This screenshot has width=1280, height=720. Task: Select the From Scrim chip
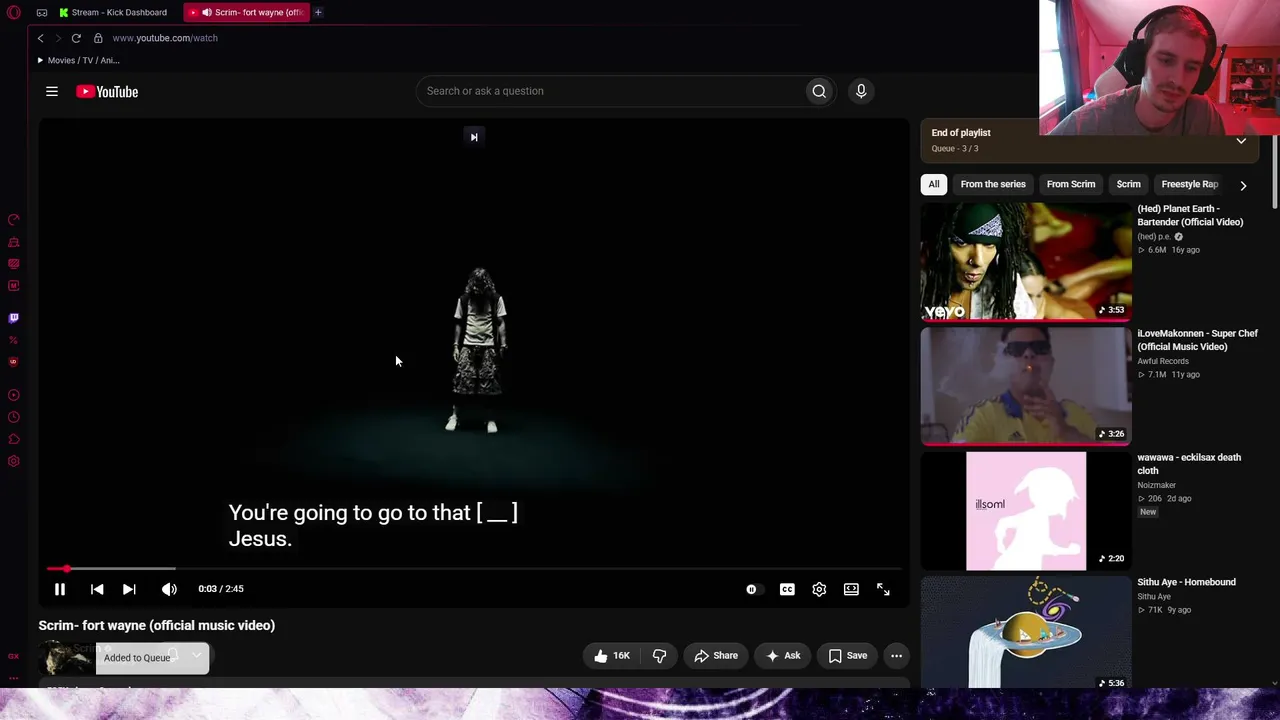(1071, 184)
